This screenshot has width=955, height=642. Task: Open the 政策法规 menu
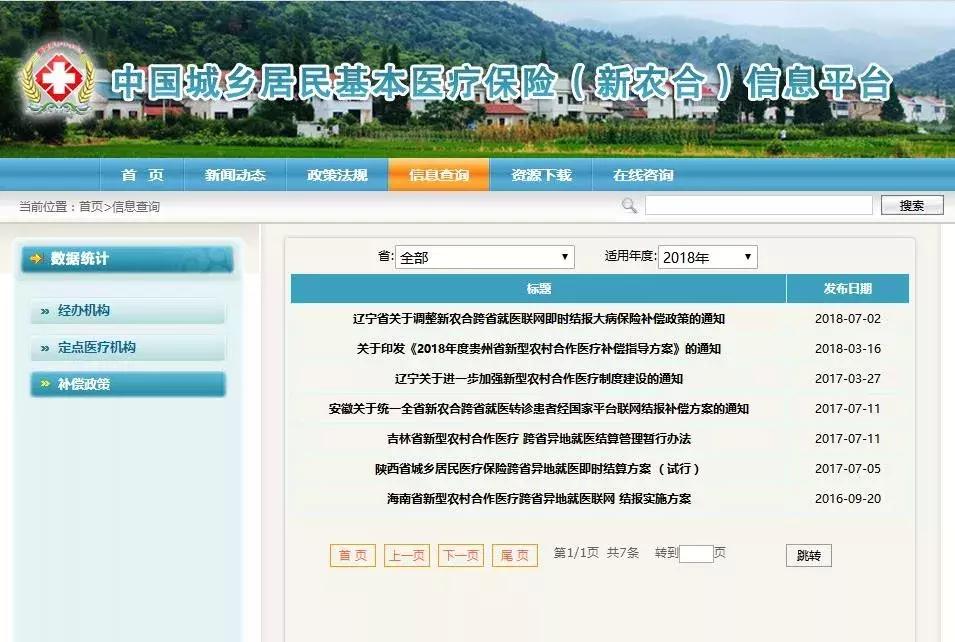pos(337,173)
